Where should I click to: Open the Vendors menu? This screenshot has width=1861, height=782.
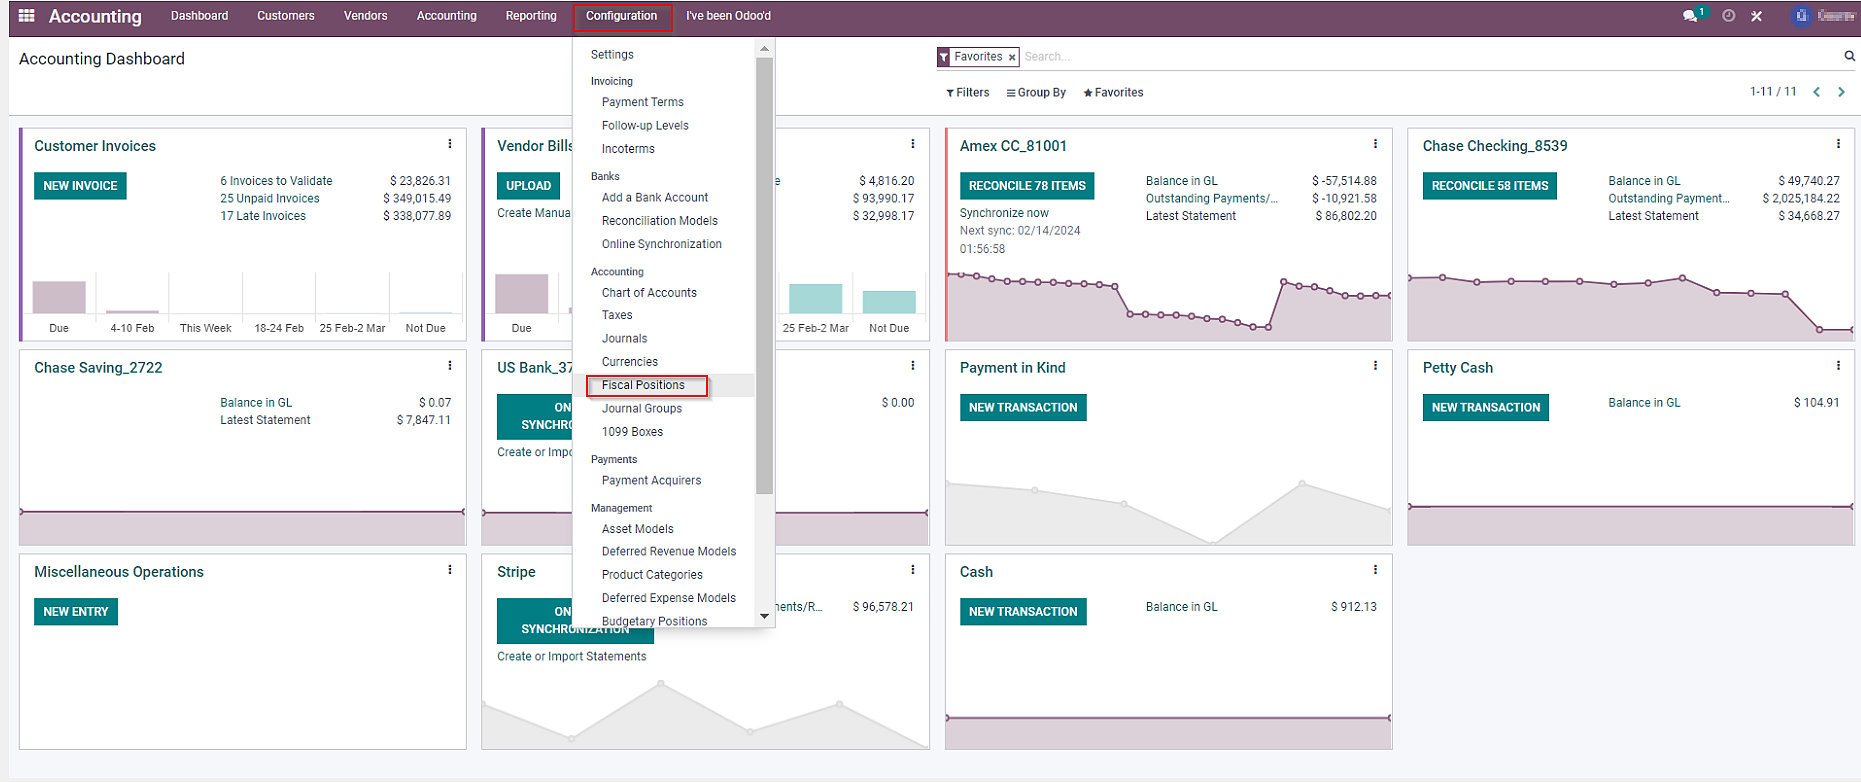click(365, 16)
